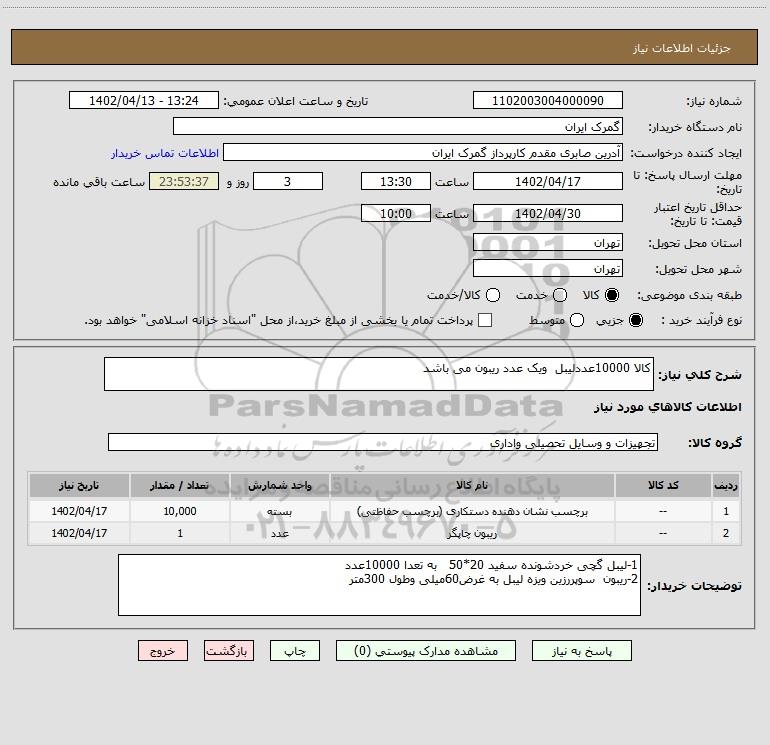
Task: Click the برچسب نشان دهنده دستکاری item cell
Action: [472, 511]
